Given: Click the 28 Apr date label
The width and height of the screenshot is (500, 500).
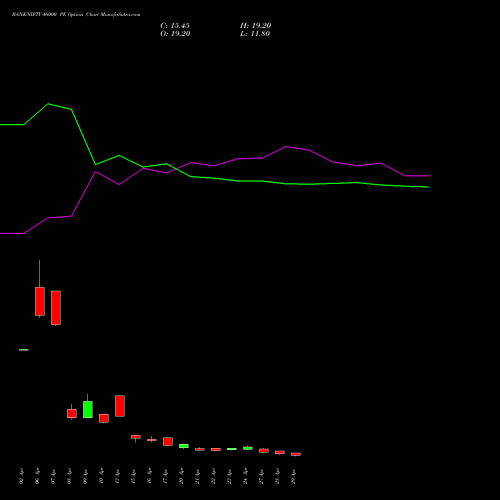Looking at the screenshot, I should pos(277,477).
